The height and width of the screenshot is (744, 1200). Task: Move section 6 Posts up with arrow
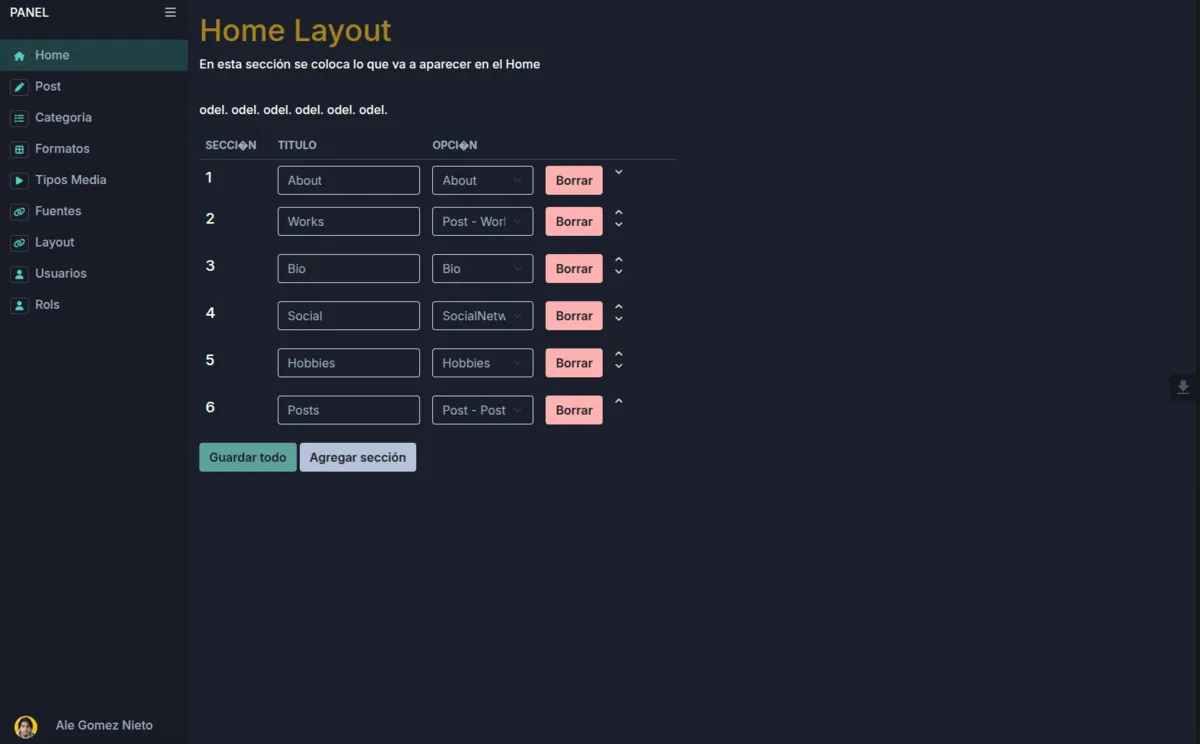(618, 402)
